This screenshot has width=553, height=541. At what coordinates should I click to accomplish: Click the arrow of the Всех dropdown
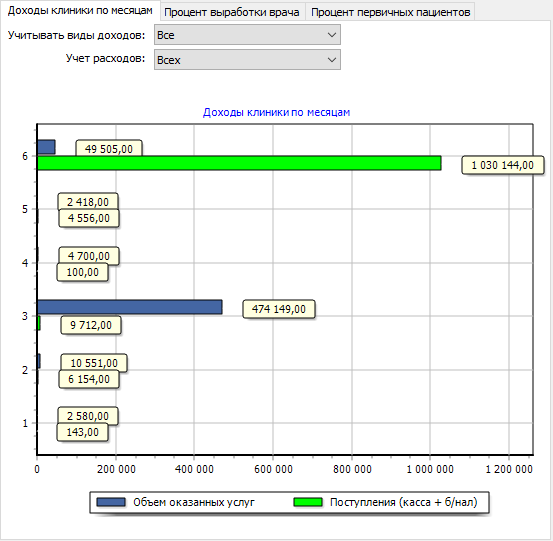(x=332, y=60)
